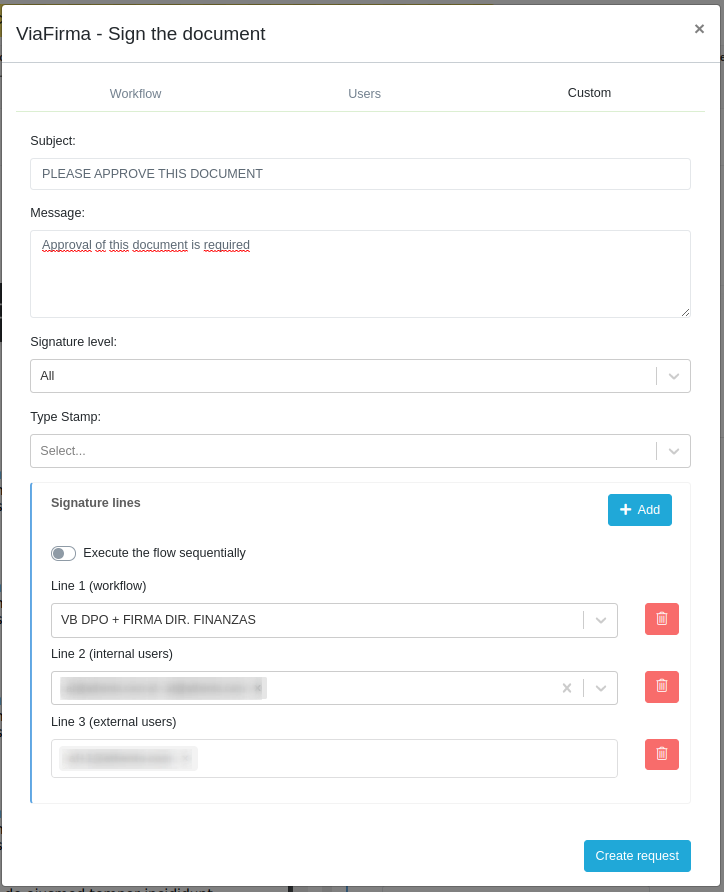Add a new signature line
This screenshot has width=724, height=892.
click(639, 510)
